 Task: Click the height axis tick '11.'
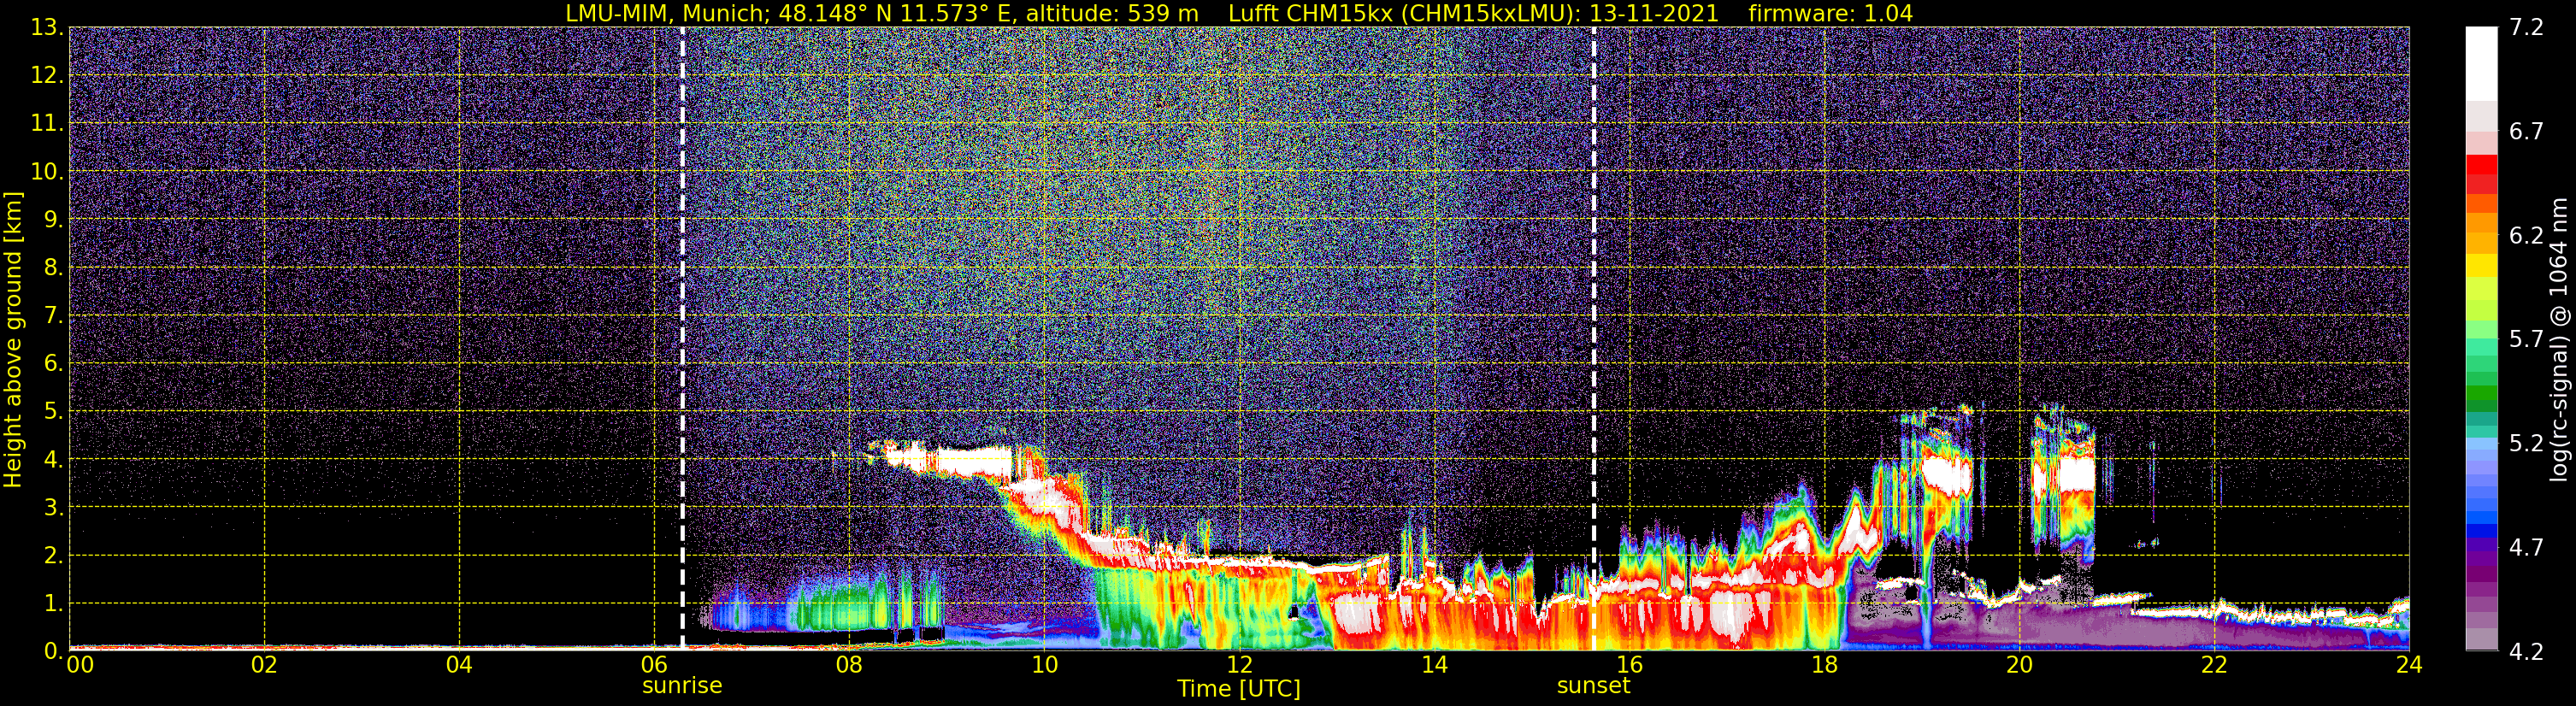(47, 124)
